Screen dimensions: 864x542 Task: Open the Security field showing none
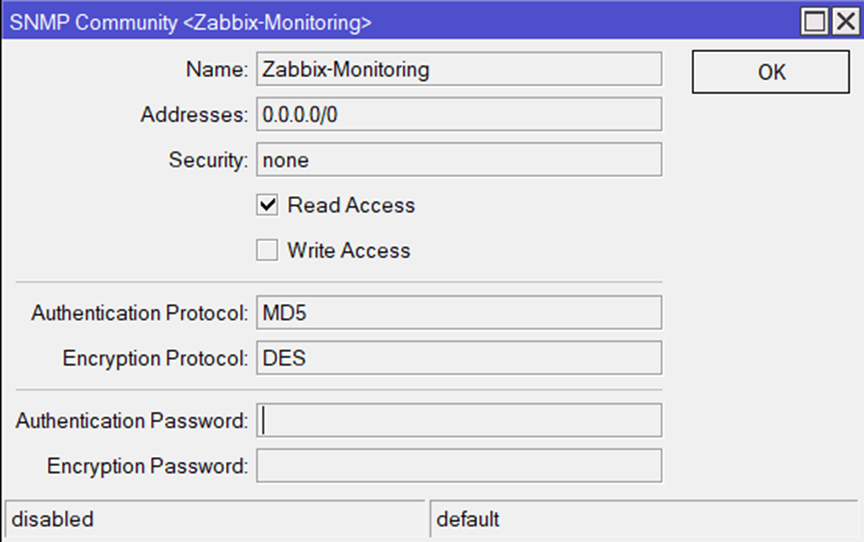pos(459,160)
